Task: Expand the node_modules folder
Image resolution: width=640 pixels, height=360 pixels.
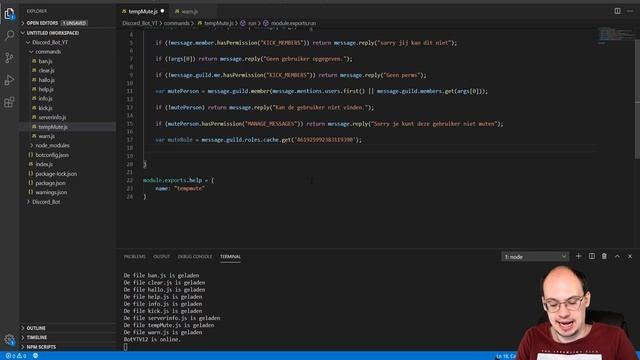Action: click(52, 146)
